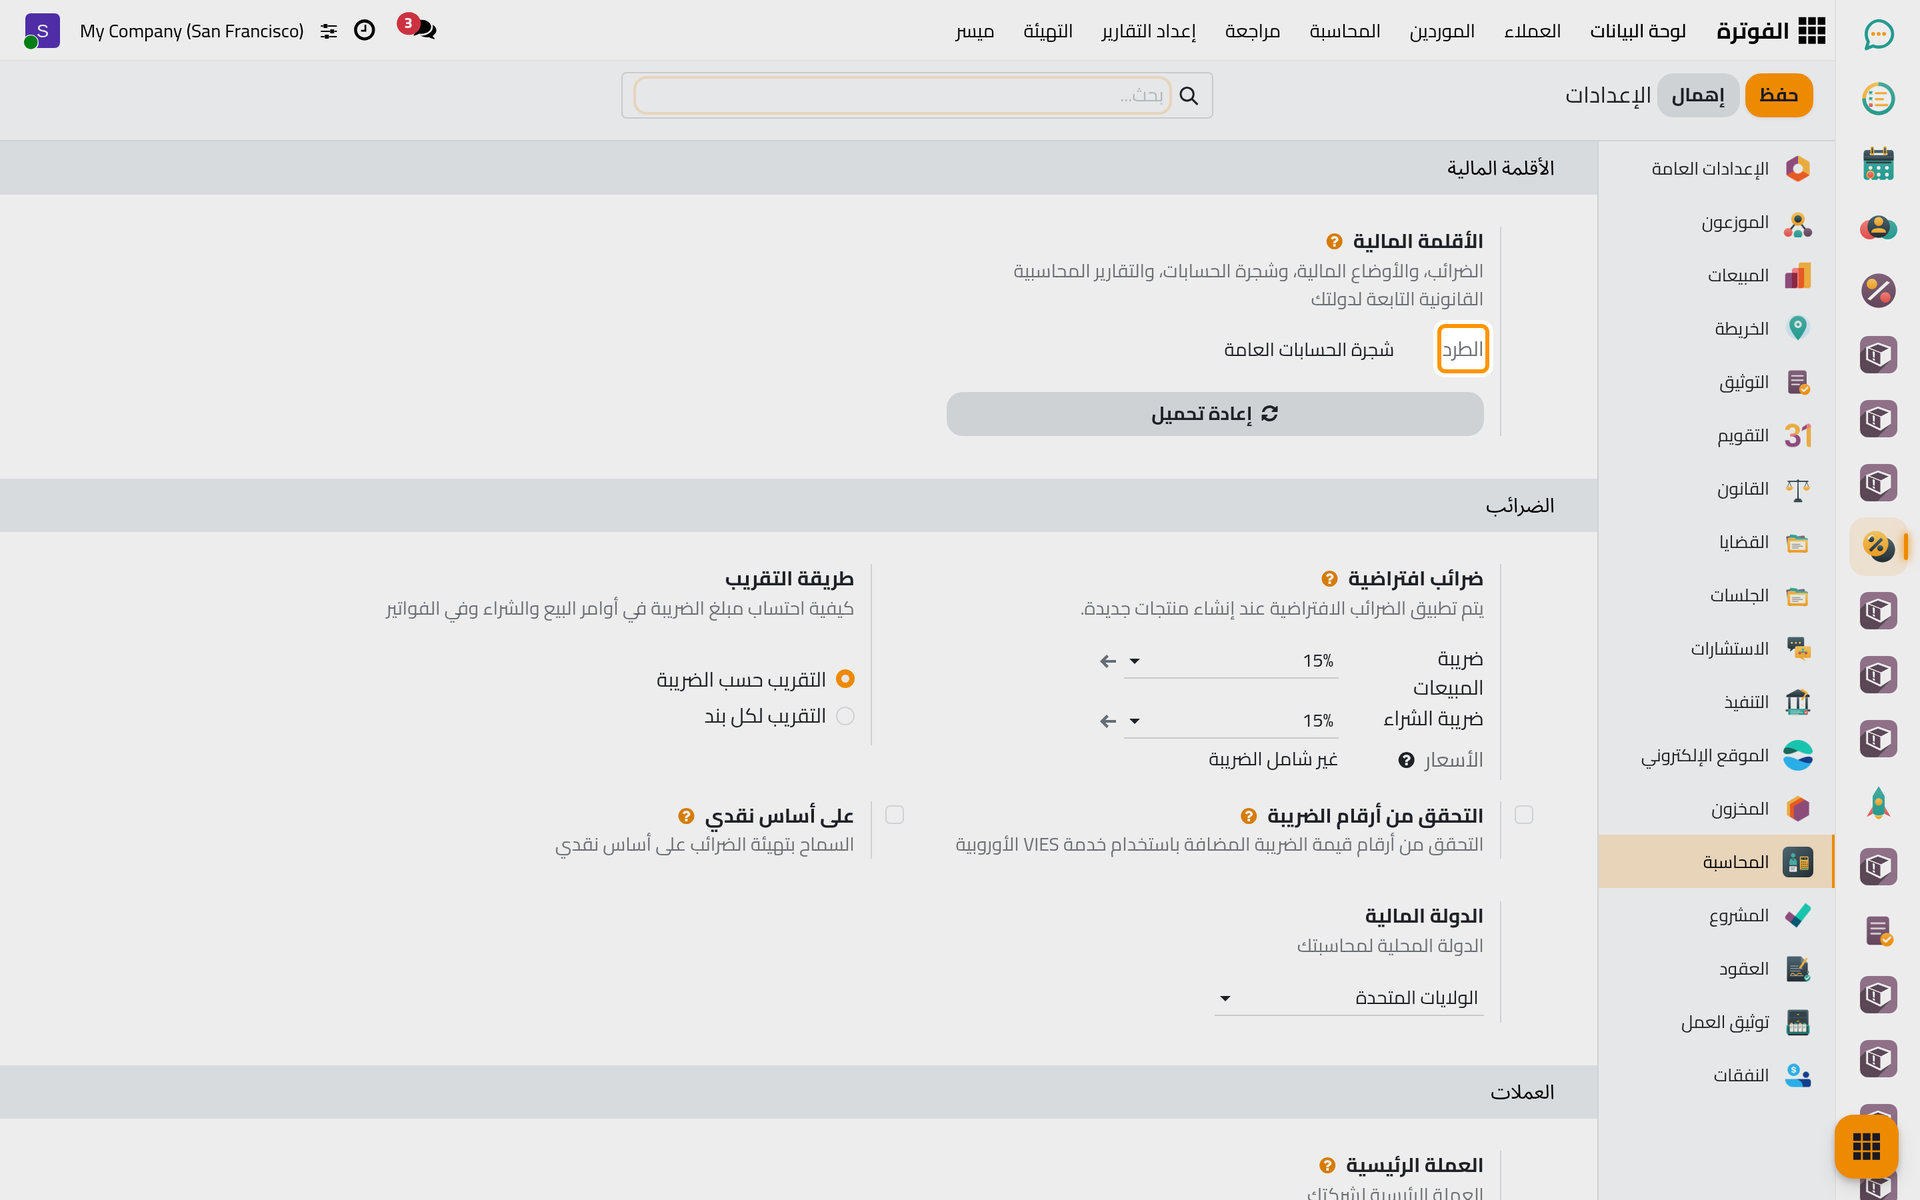Click the search magnifier icon
The height and width of the screenshot is (1200, 1920).
(x=1189, y=96)
